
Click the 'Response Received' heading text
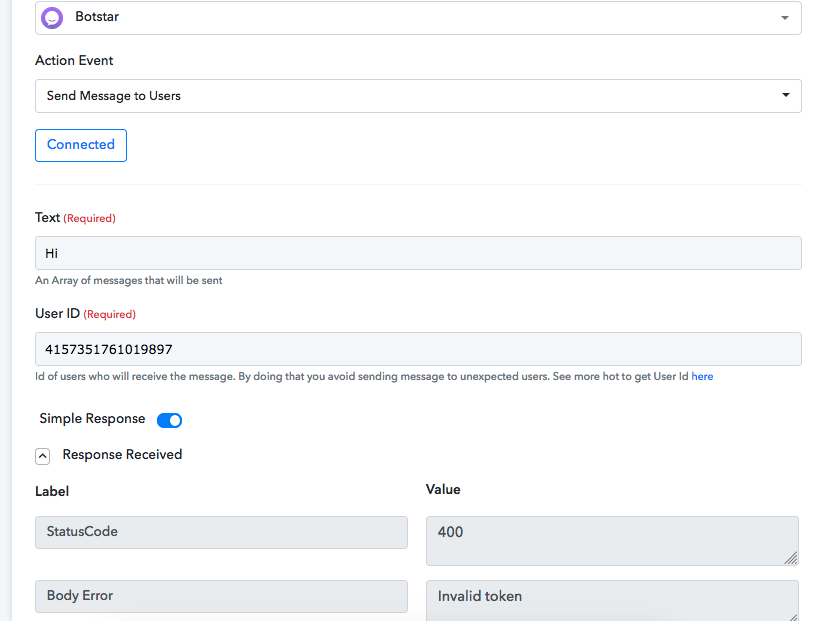tap(122, 454)
